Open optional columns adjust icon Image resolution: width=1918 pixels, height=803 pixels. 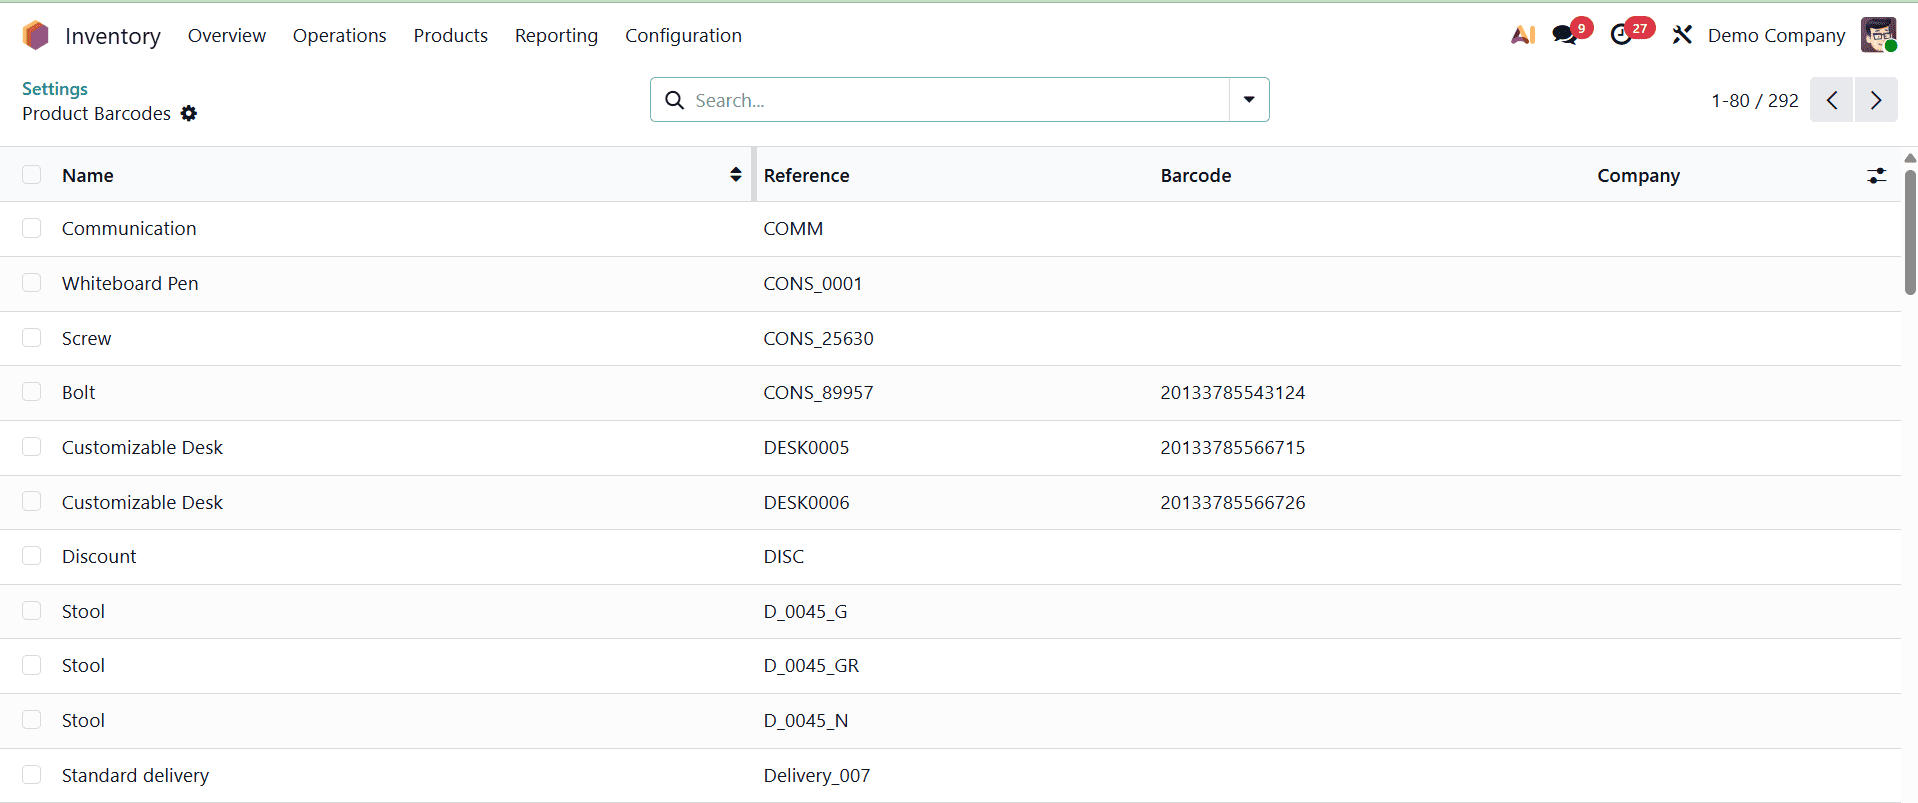(x=1876, y=175)
